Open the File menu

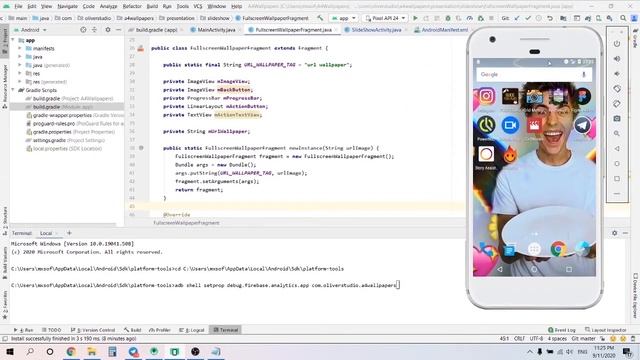18,6
